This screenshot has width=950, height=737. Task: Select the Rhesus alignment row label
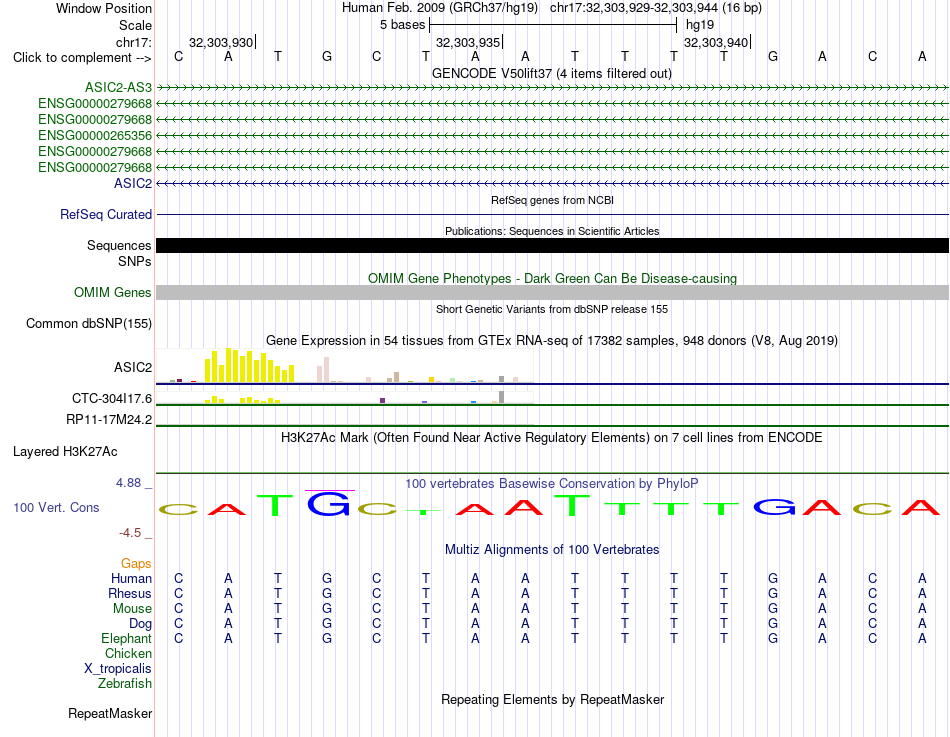[130, 593]
